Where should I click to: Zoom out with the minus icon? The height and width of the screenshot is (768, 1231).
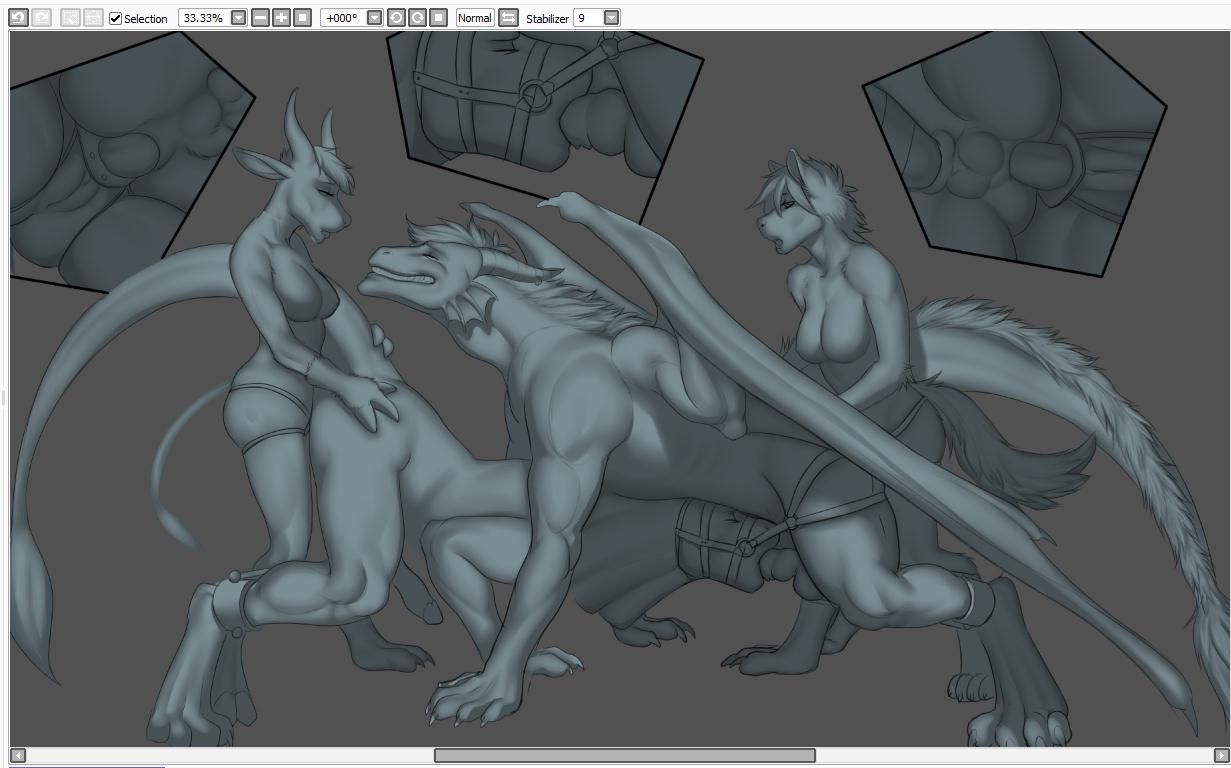pyautogui.click(x=260, y=18)
